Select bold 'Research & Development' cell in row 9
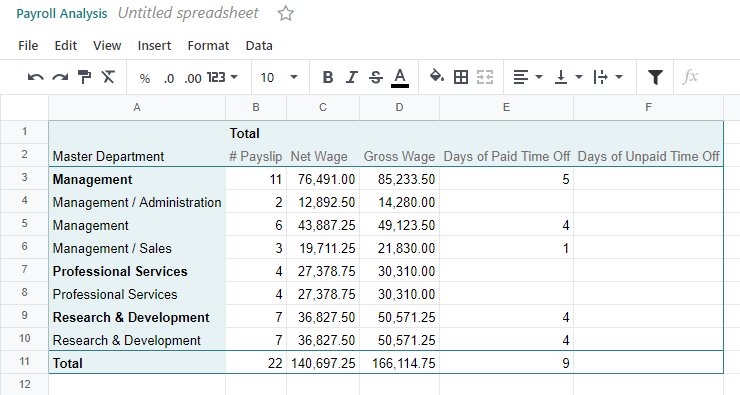The height and width of the screenshot is (395, 740). tap(137, 317)
